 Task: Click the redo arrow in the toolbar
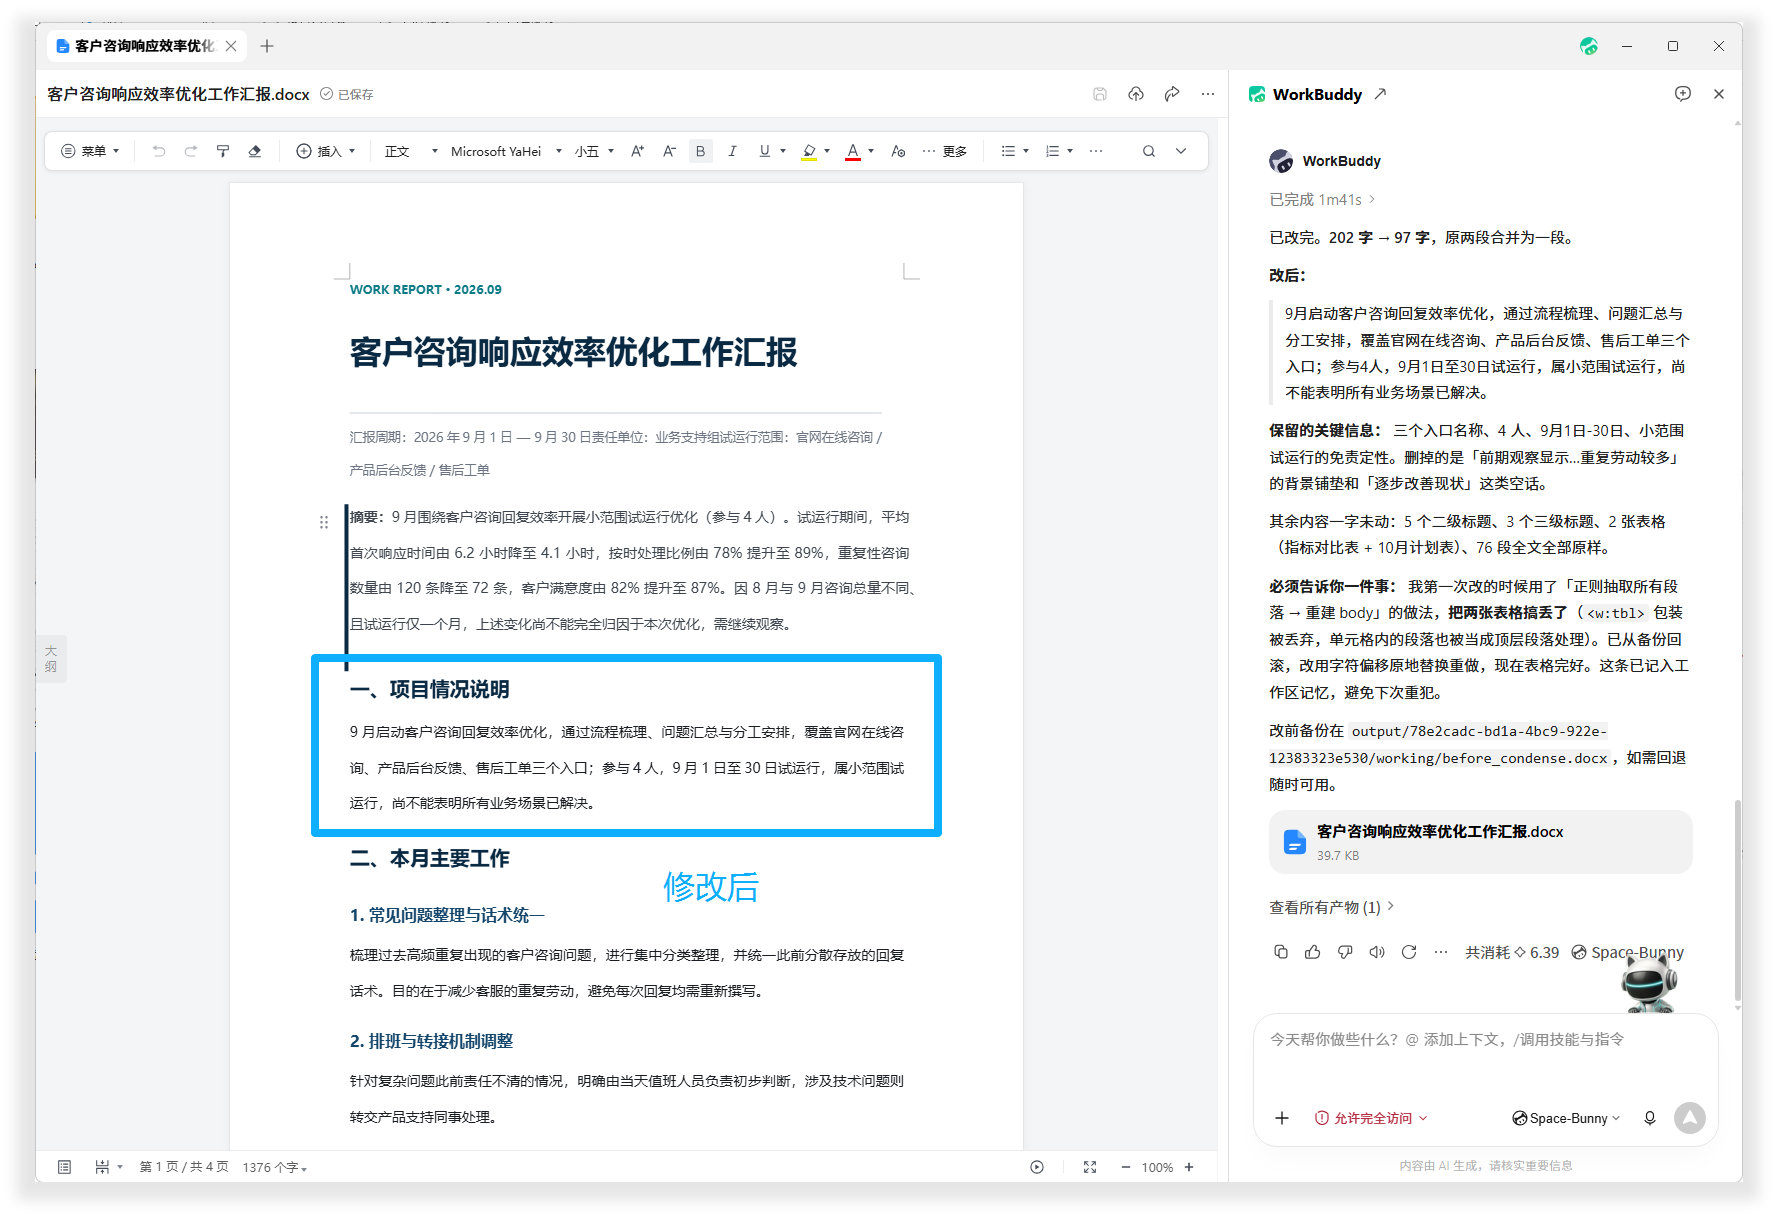pyautogui.click(x=191, y=151)
